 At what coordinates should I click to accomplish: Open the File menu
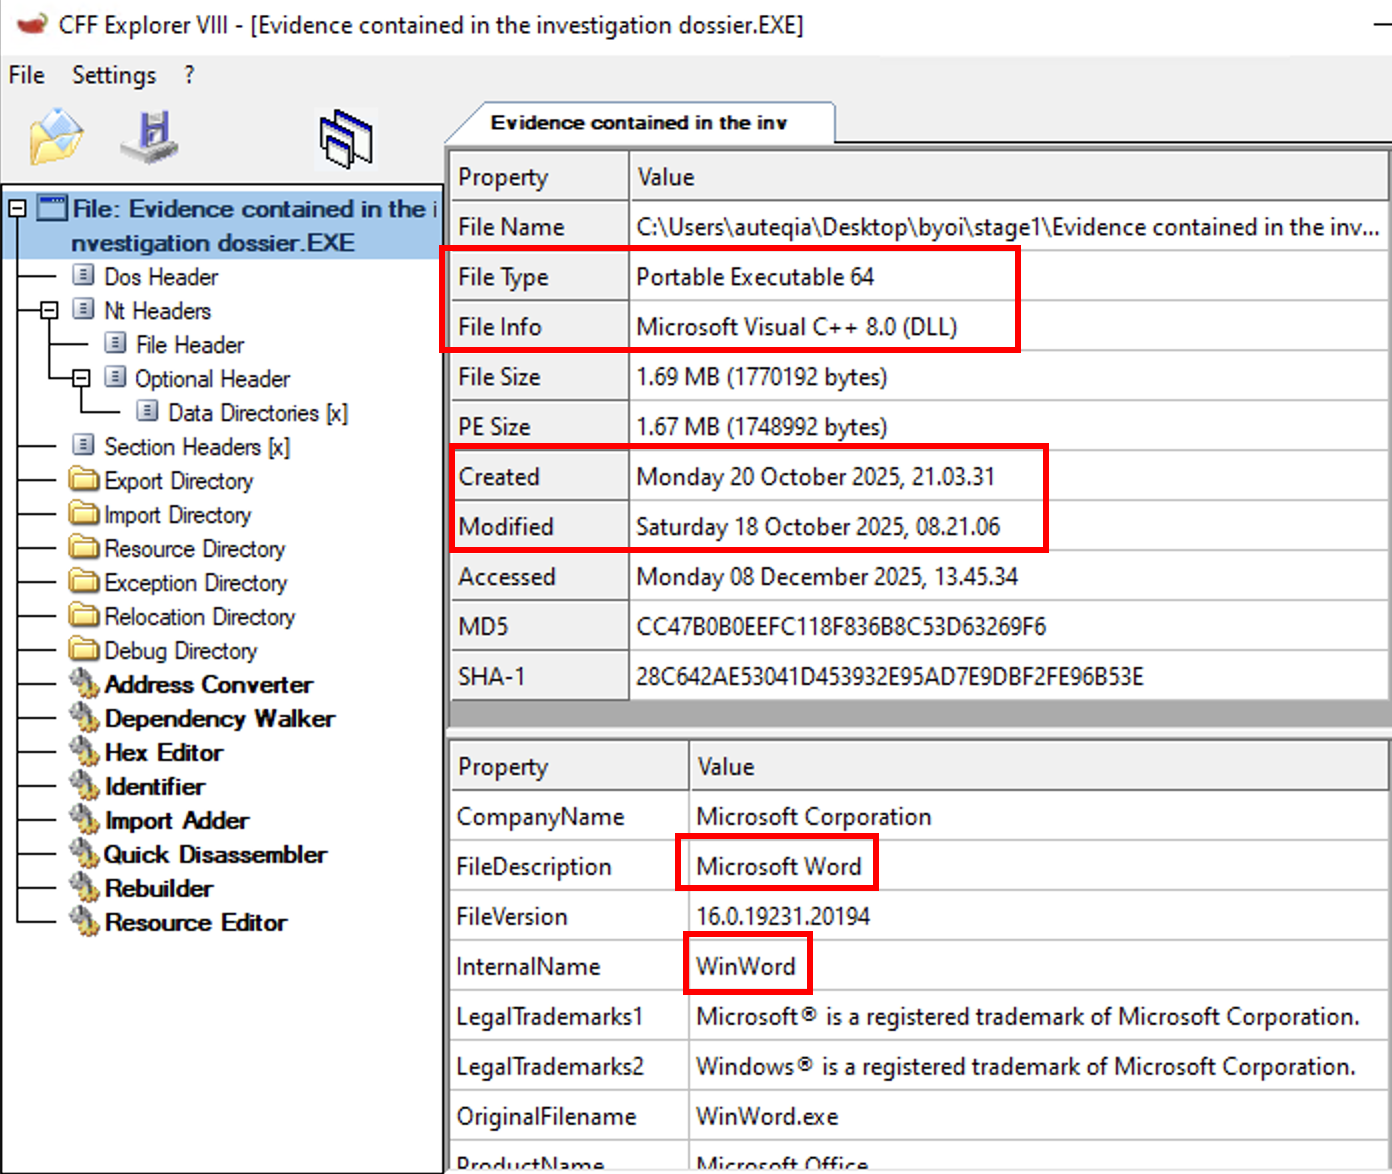[27, 75]
